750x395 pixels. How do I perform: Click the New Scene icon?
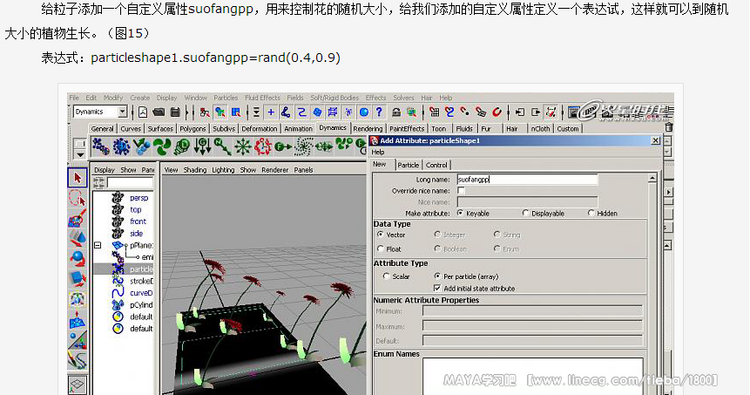coord(143,112)
